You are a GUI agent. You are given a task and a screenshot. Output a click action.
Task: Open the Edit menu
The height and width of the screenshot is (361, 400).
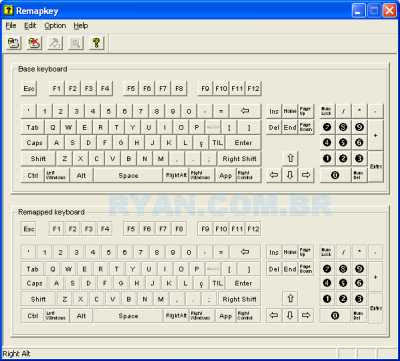click(30, 26)
